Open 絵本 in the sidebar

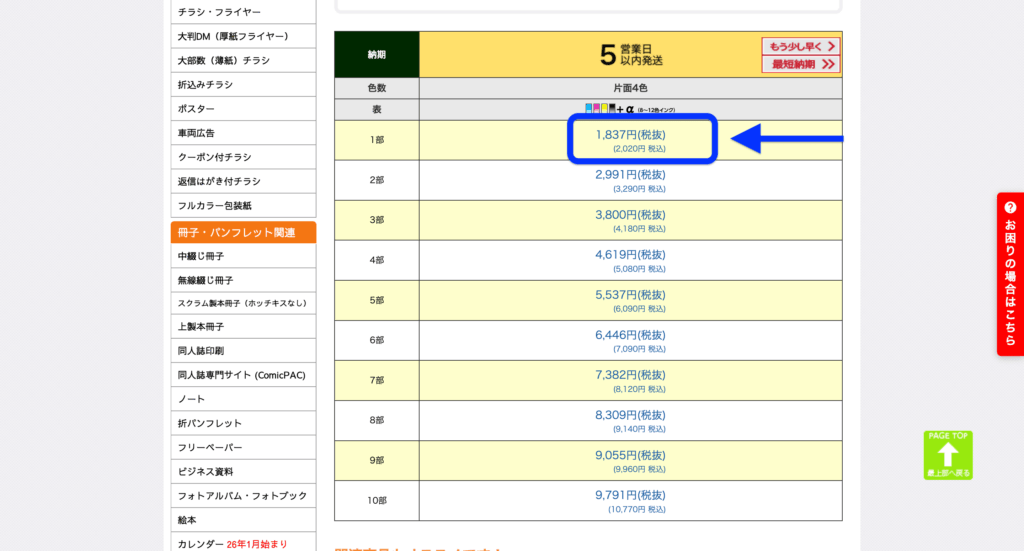(x=243, y=520)
